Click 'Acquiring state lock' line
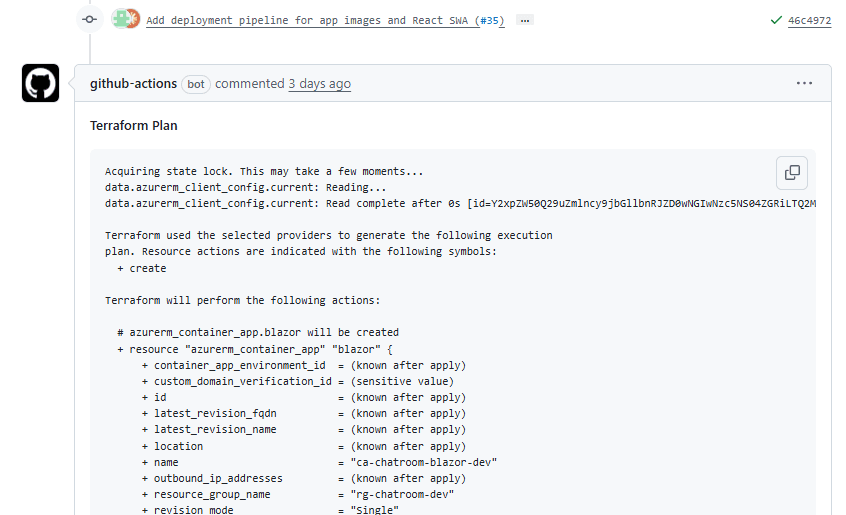The height and width of the screenshot is (515, 846). point(264,171)
